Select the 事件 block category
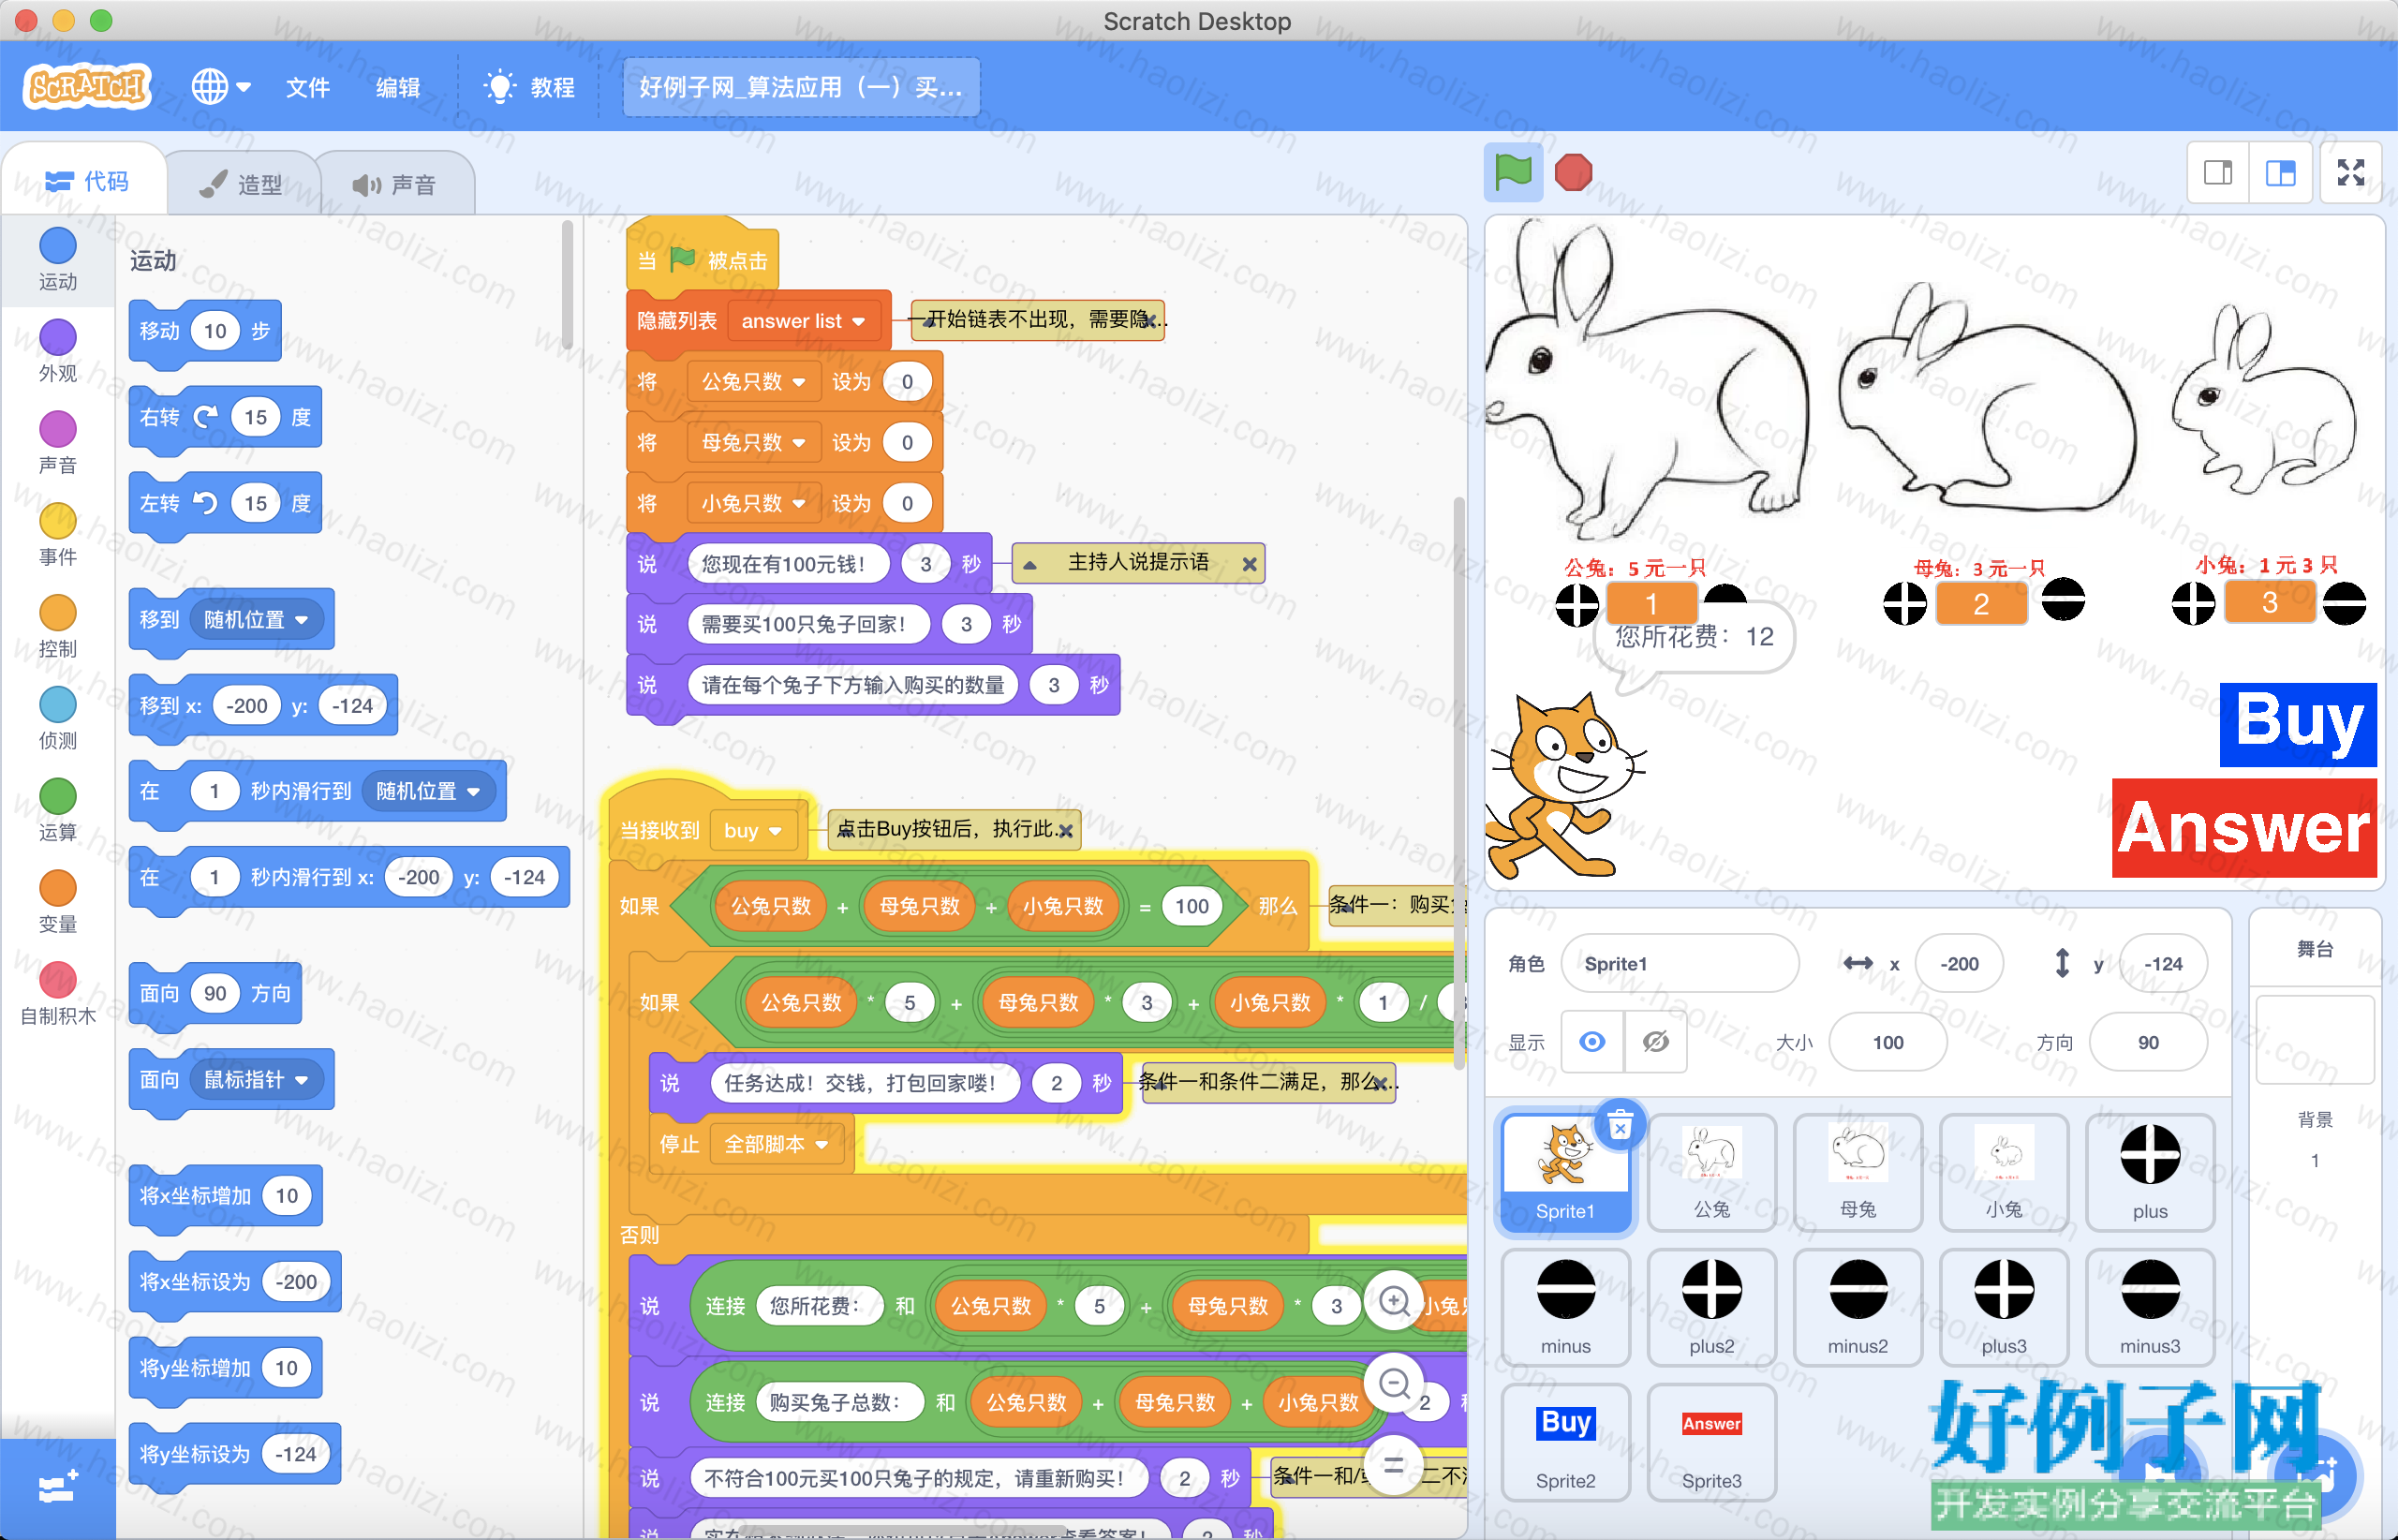 pos(57,536)
